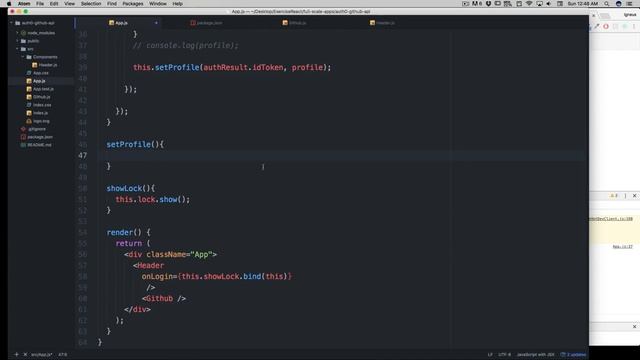Open logo.svg in the tree view

(x=41, y=121)
